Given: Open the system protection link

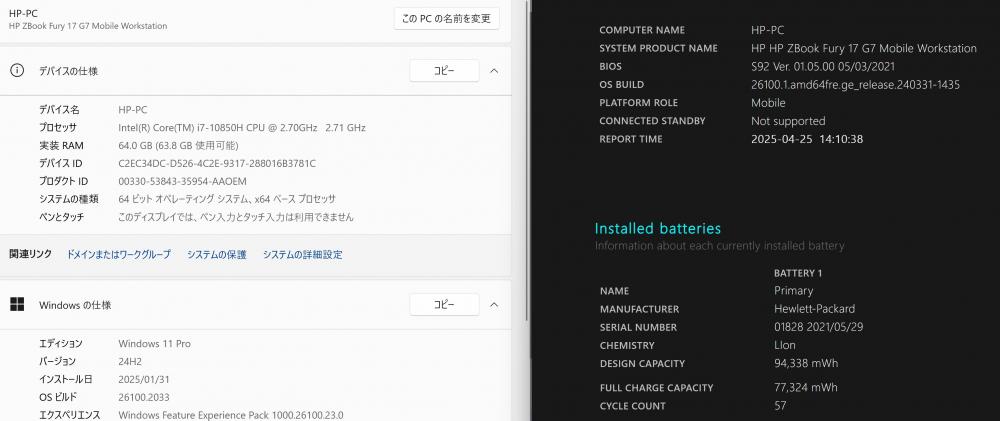Looking at the screenshot, I should point(217,255).
